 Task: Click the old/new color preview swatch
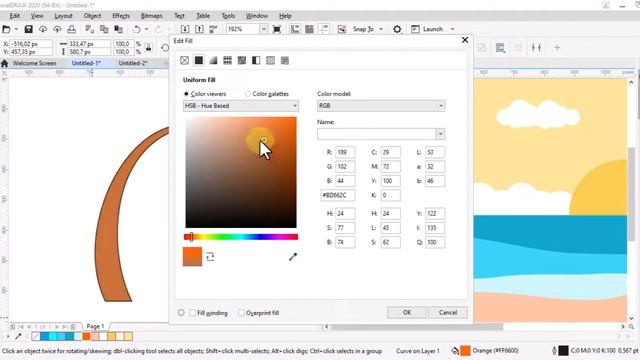click(192, 257)
